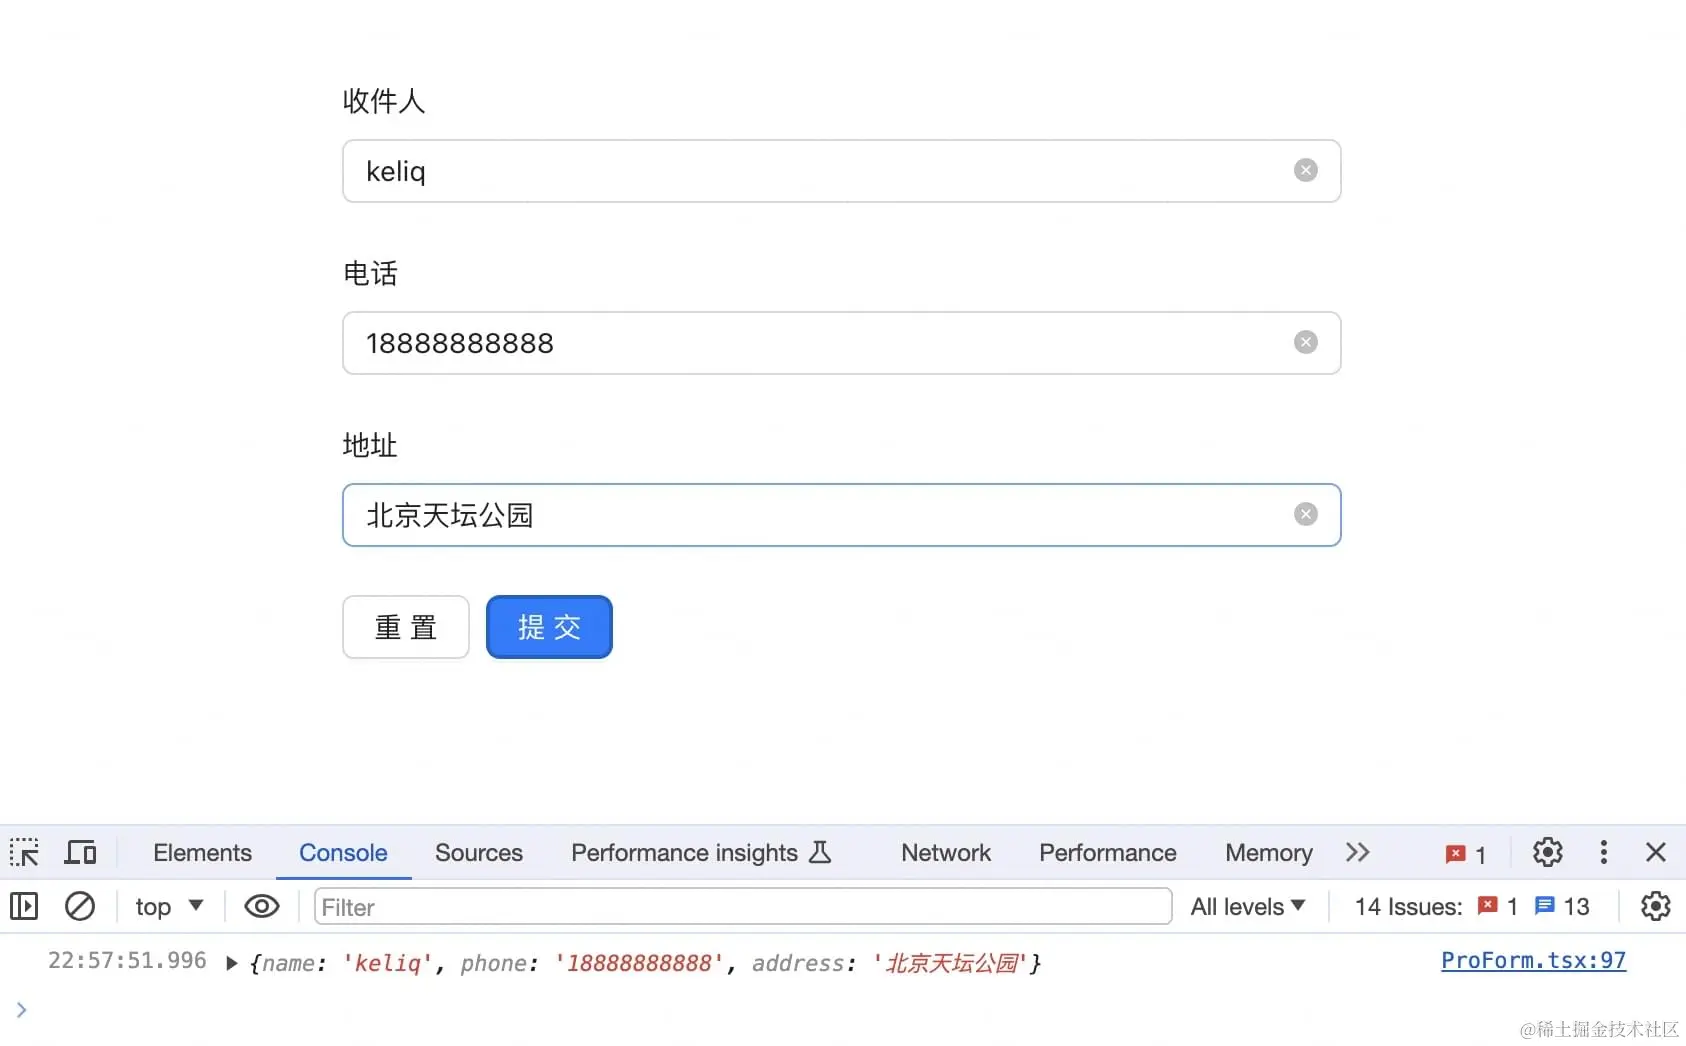Viewport: 1686px width, 1046px height.
Task: Clear the 电话 field with its X icon
Action: pyautogui.click(x=1305, y=342)
